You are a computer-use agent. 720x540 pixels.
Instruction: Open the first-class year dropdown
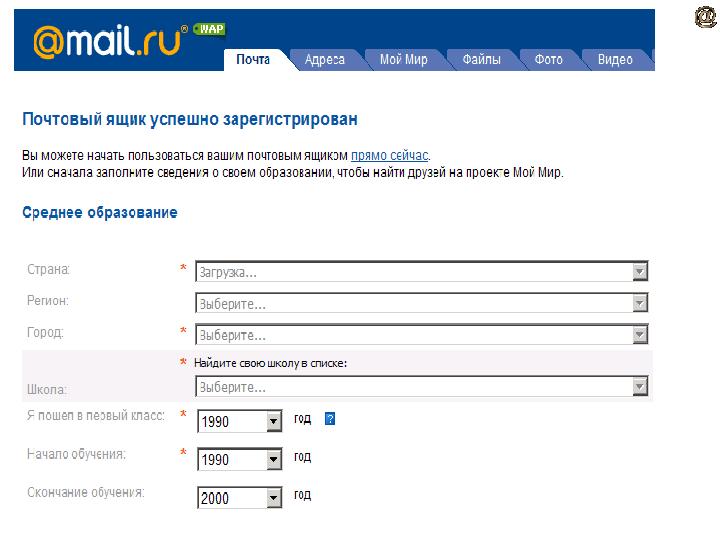coord(240,421)
